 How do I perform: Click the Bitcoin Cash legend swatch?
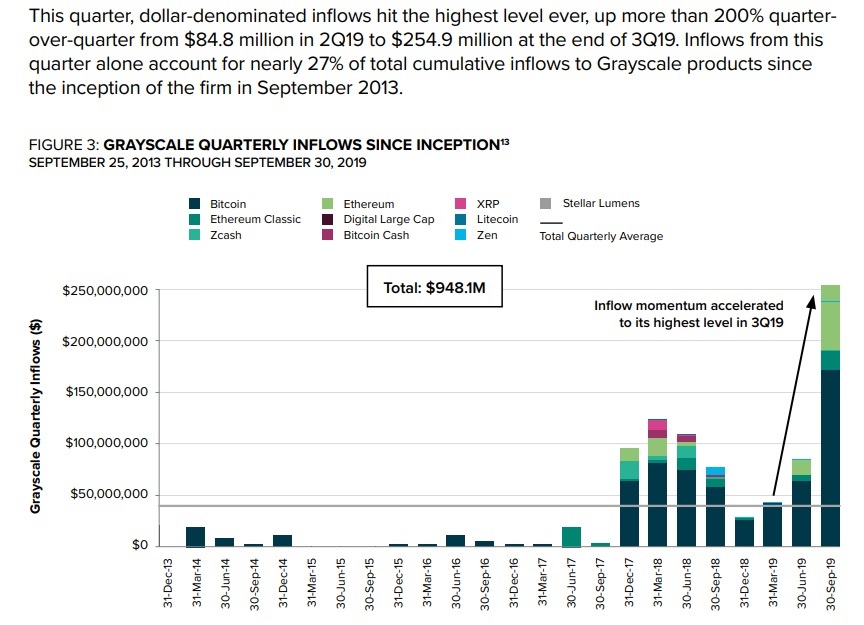[x=325, y=236]
